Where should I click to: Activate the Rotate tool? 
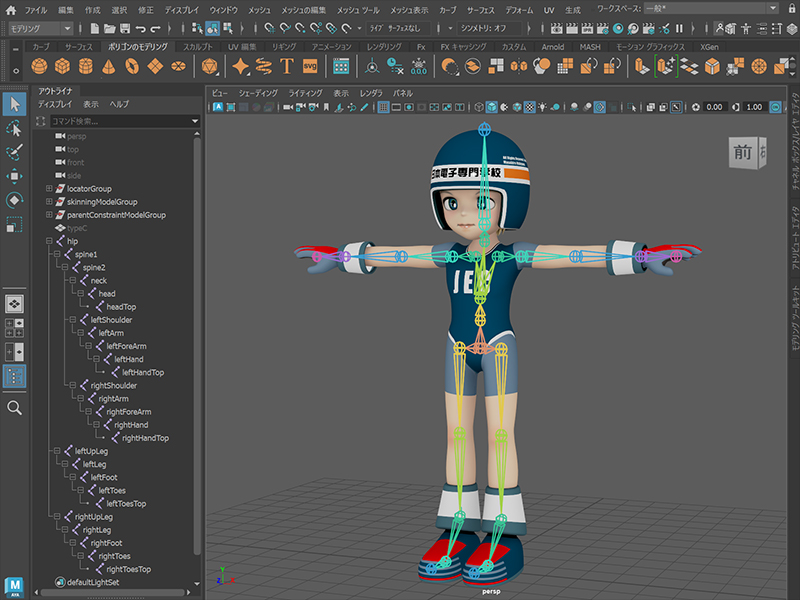(x=15, y=201)
